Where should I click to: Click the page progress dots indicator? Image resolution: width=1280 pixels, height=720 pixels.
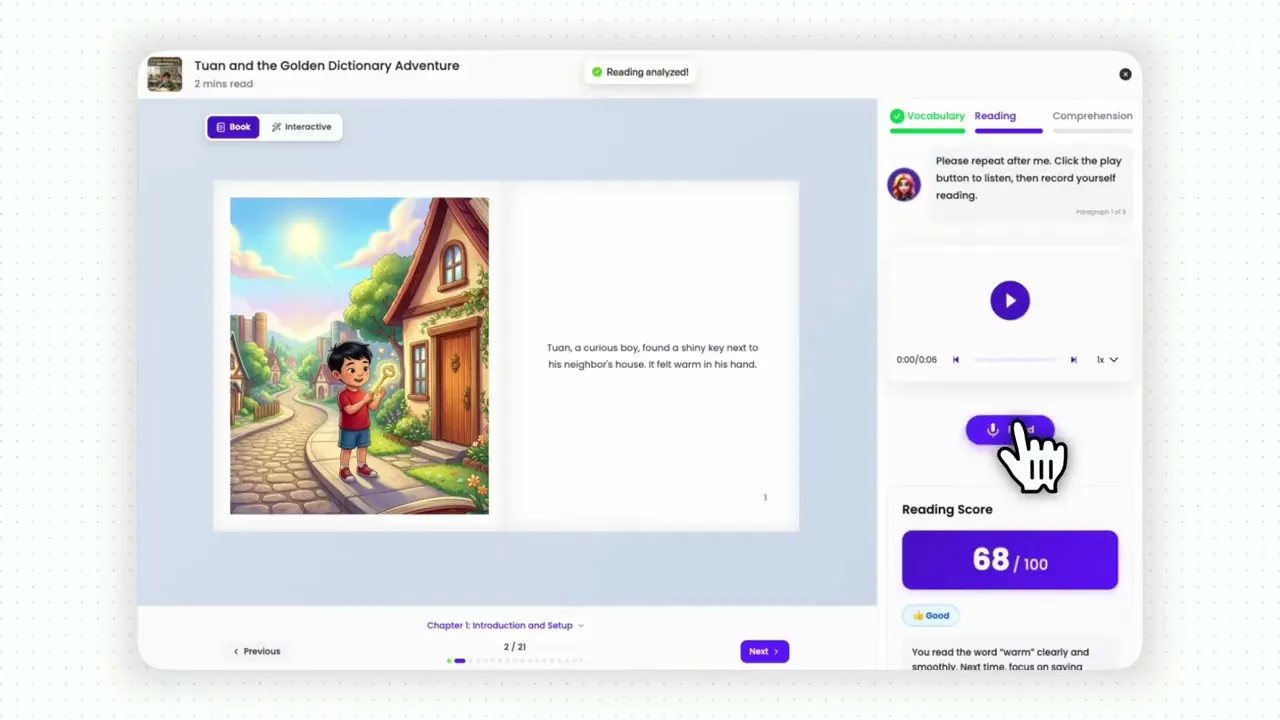[514, 661]
